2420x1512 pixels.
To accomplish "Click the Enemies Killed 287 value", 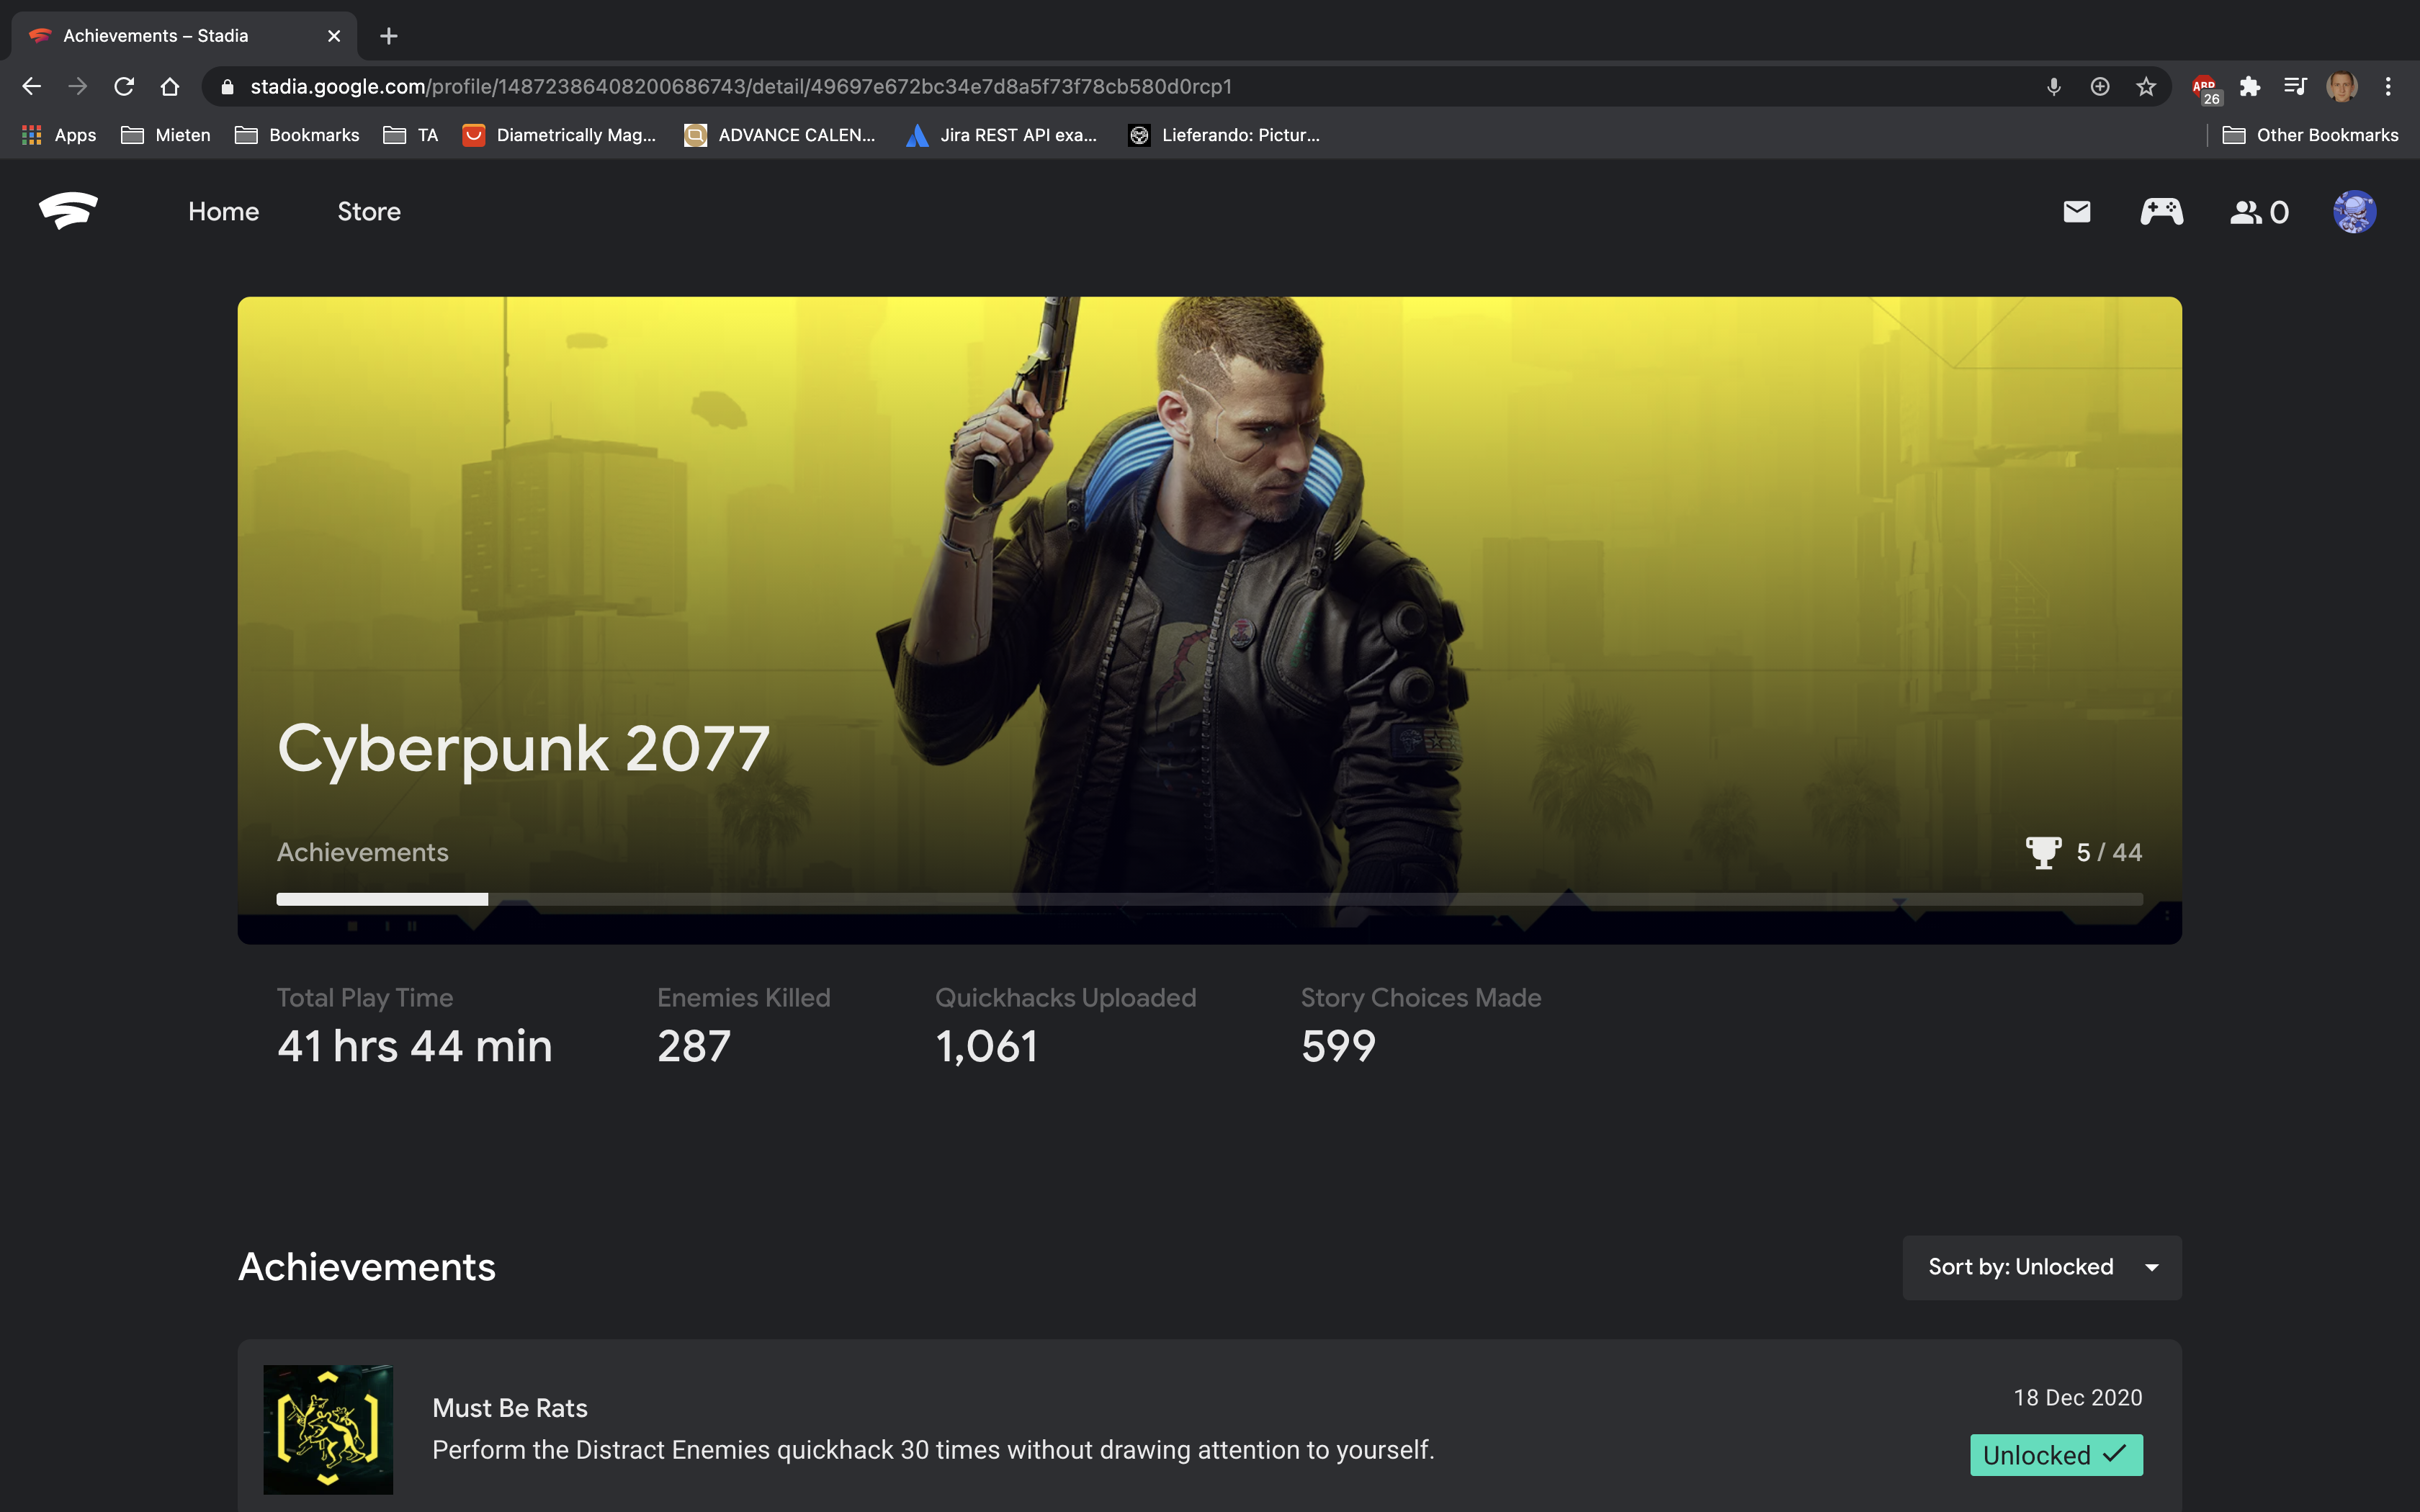I will [x=694, y=1046].
